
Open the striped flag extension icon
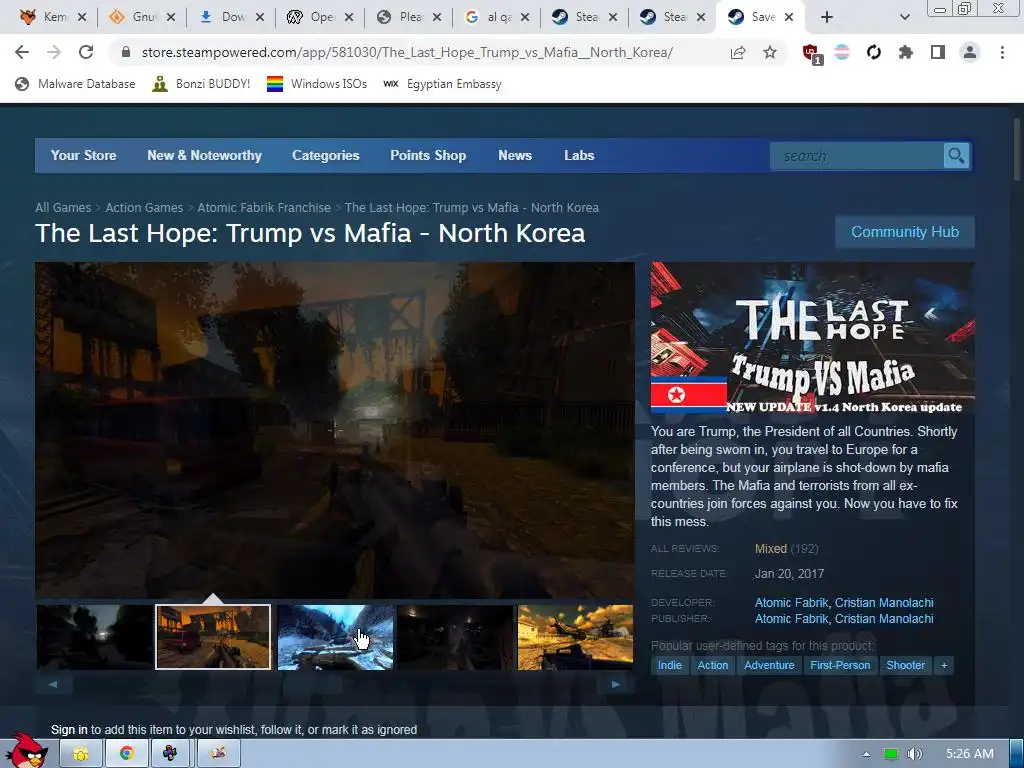tap(842, 52)
